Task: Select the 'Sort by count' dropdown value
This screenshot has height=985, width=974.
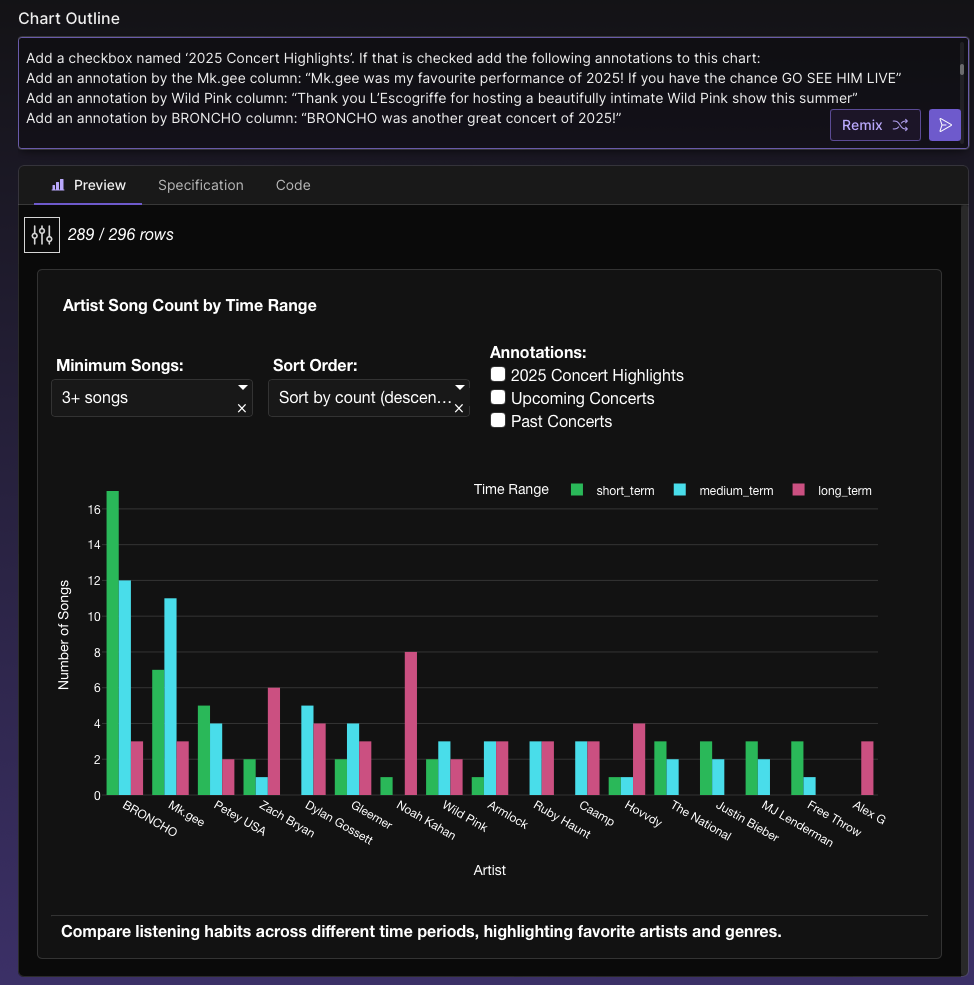Action: click(365, 398)
